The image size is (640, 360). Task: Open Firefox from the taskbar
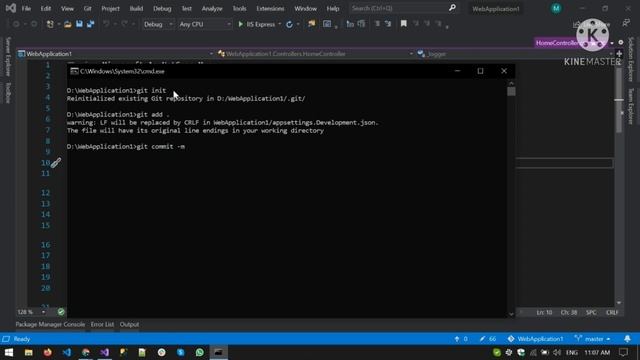(48, 353)
